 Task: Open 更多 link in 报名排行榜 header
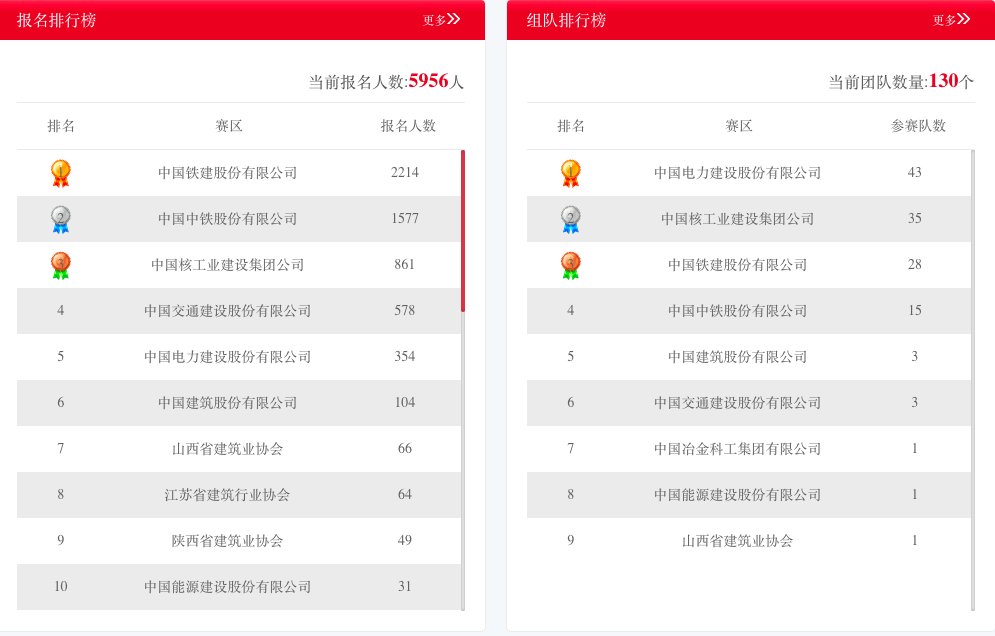point(441,20)
